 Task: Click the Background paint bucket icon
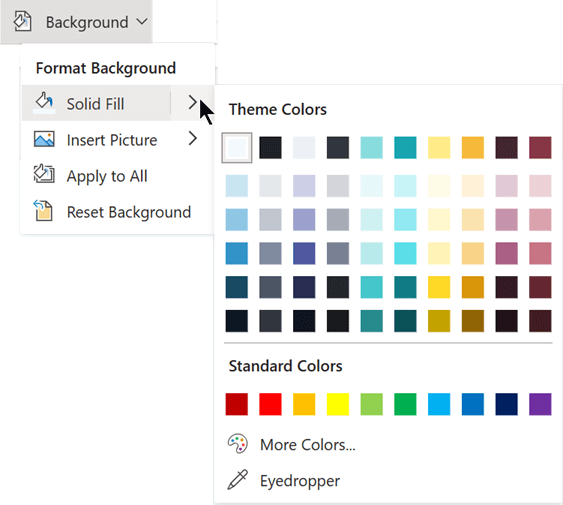[22, 21]
